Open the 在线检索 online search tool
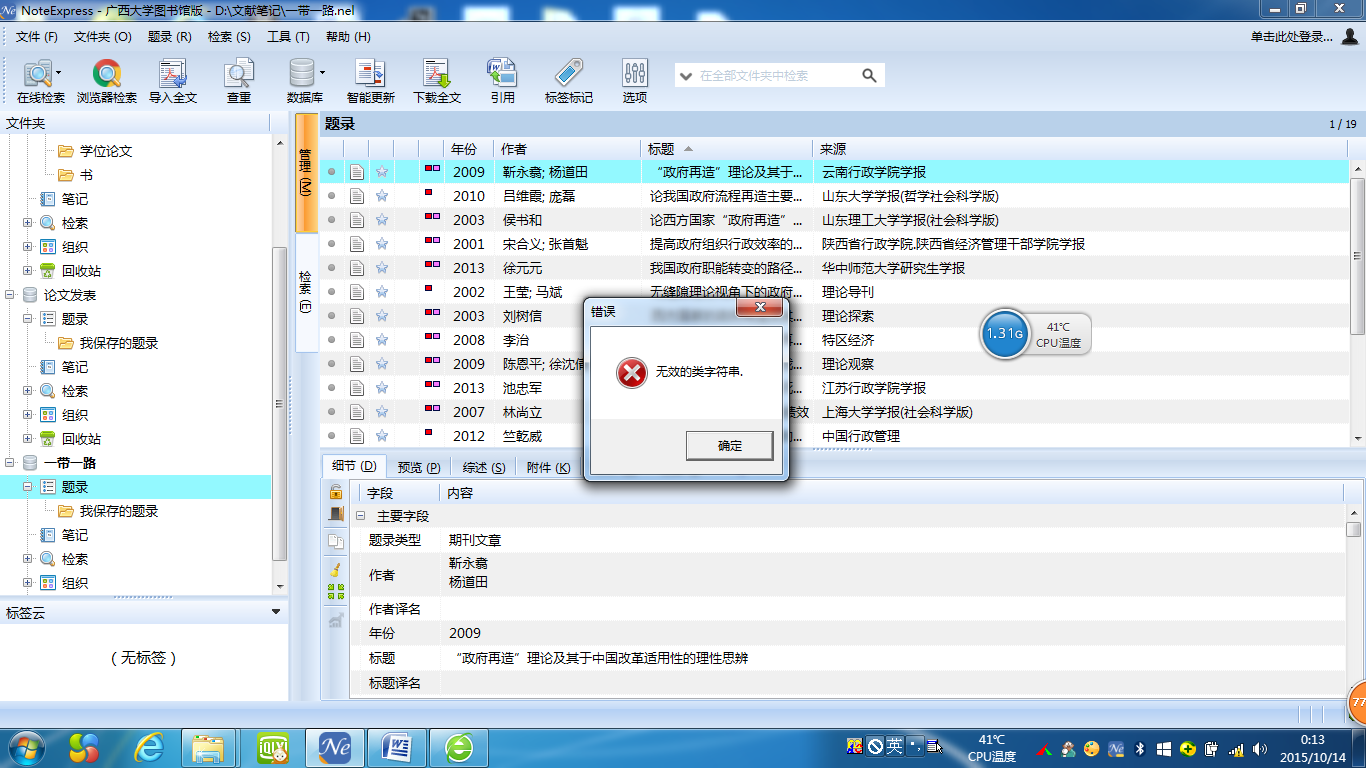The image size is (1366, 768). (x=40, y=82)
